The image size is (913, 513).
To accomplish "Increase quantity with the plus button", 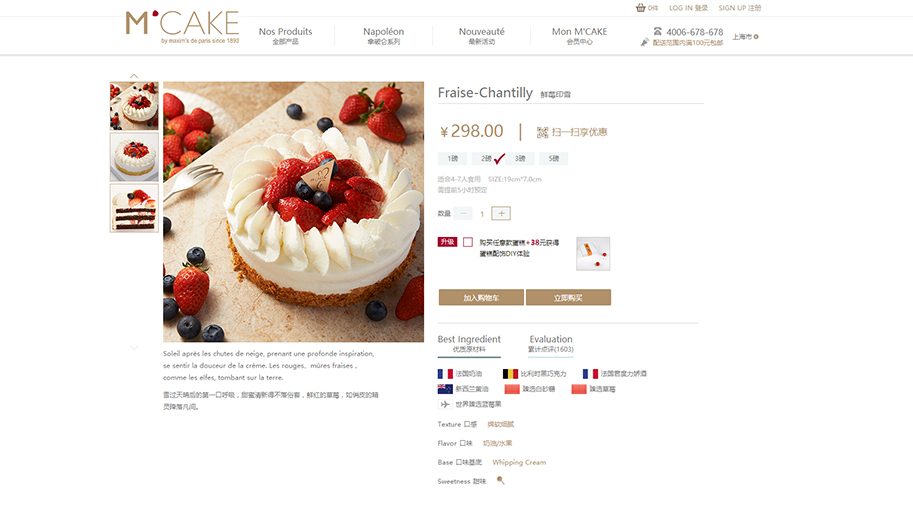I will 501,213.
